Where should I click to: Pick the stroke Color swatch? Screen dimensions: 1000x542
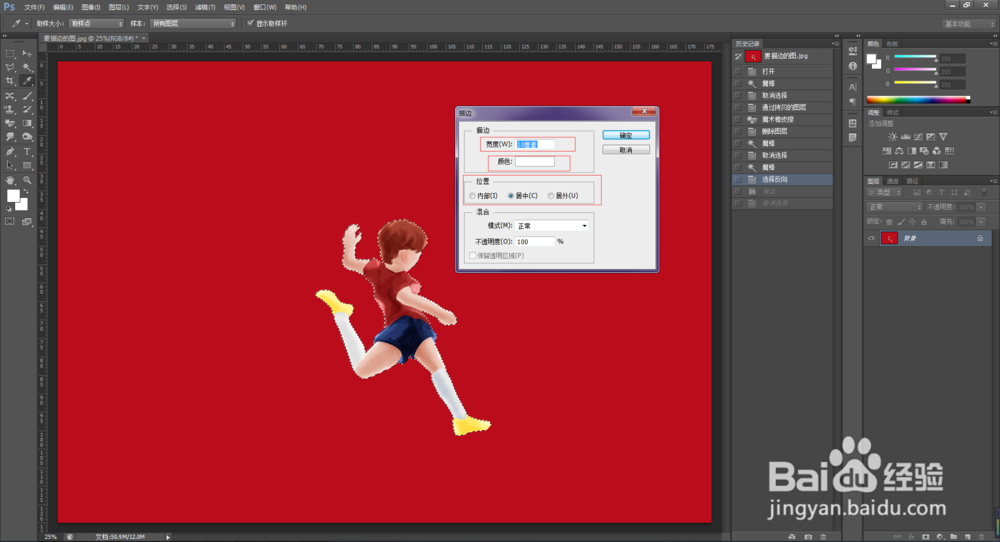[534, 162]
